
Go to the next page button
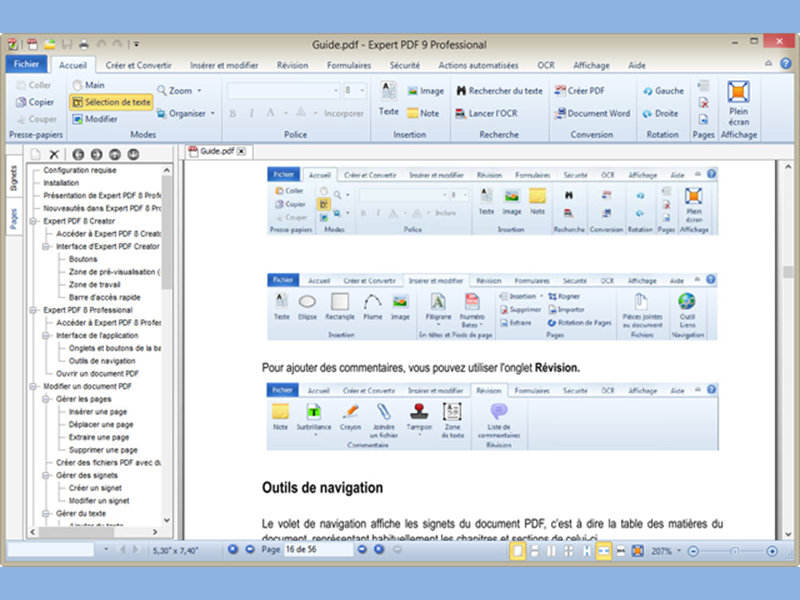click(362, 549)
